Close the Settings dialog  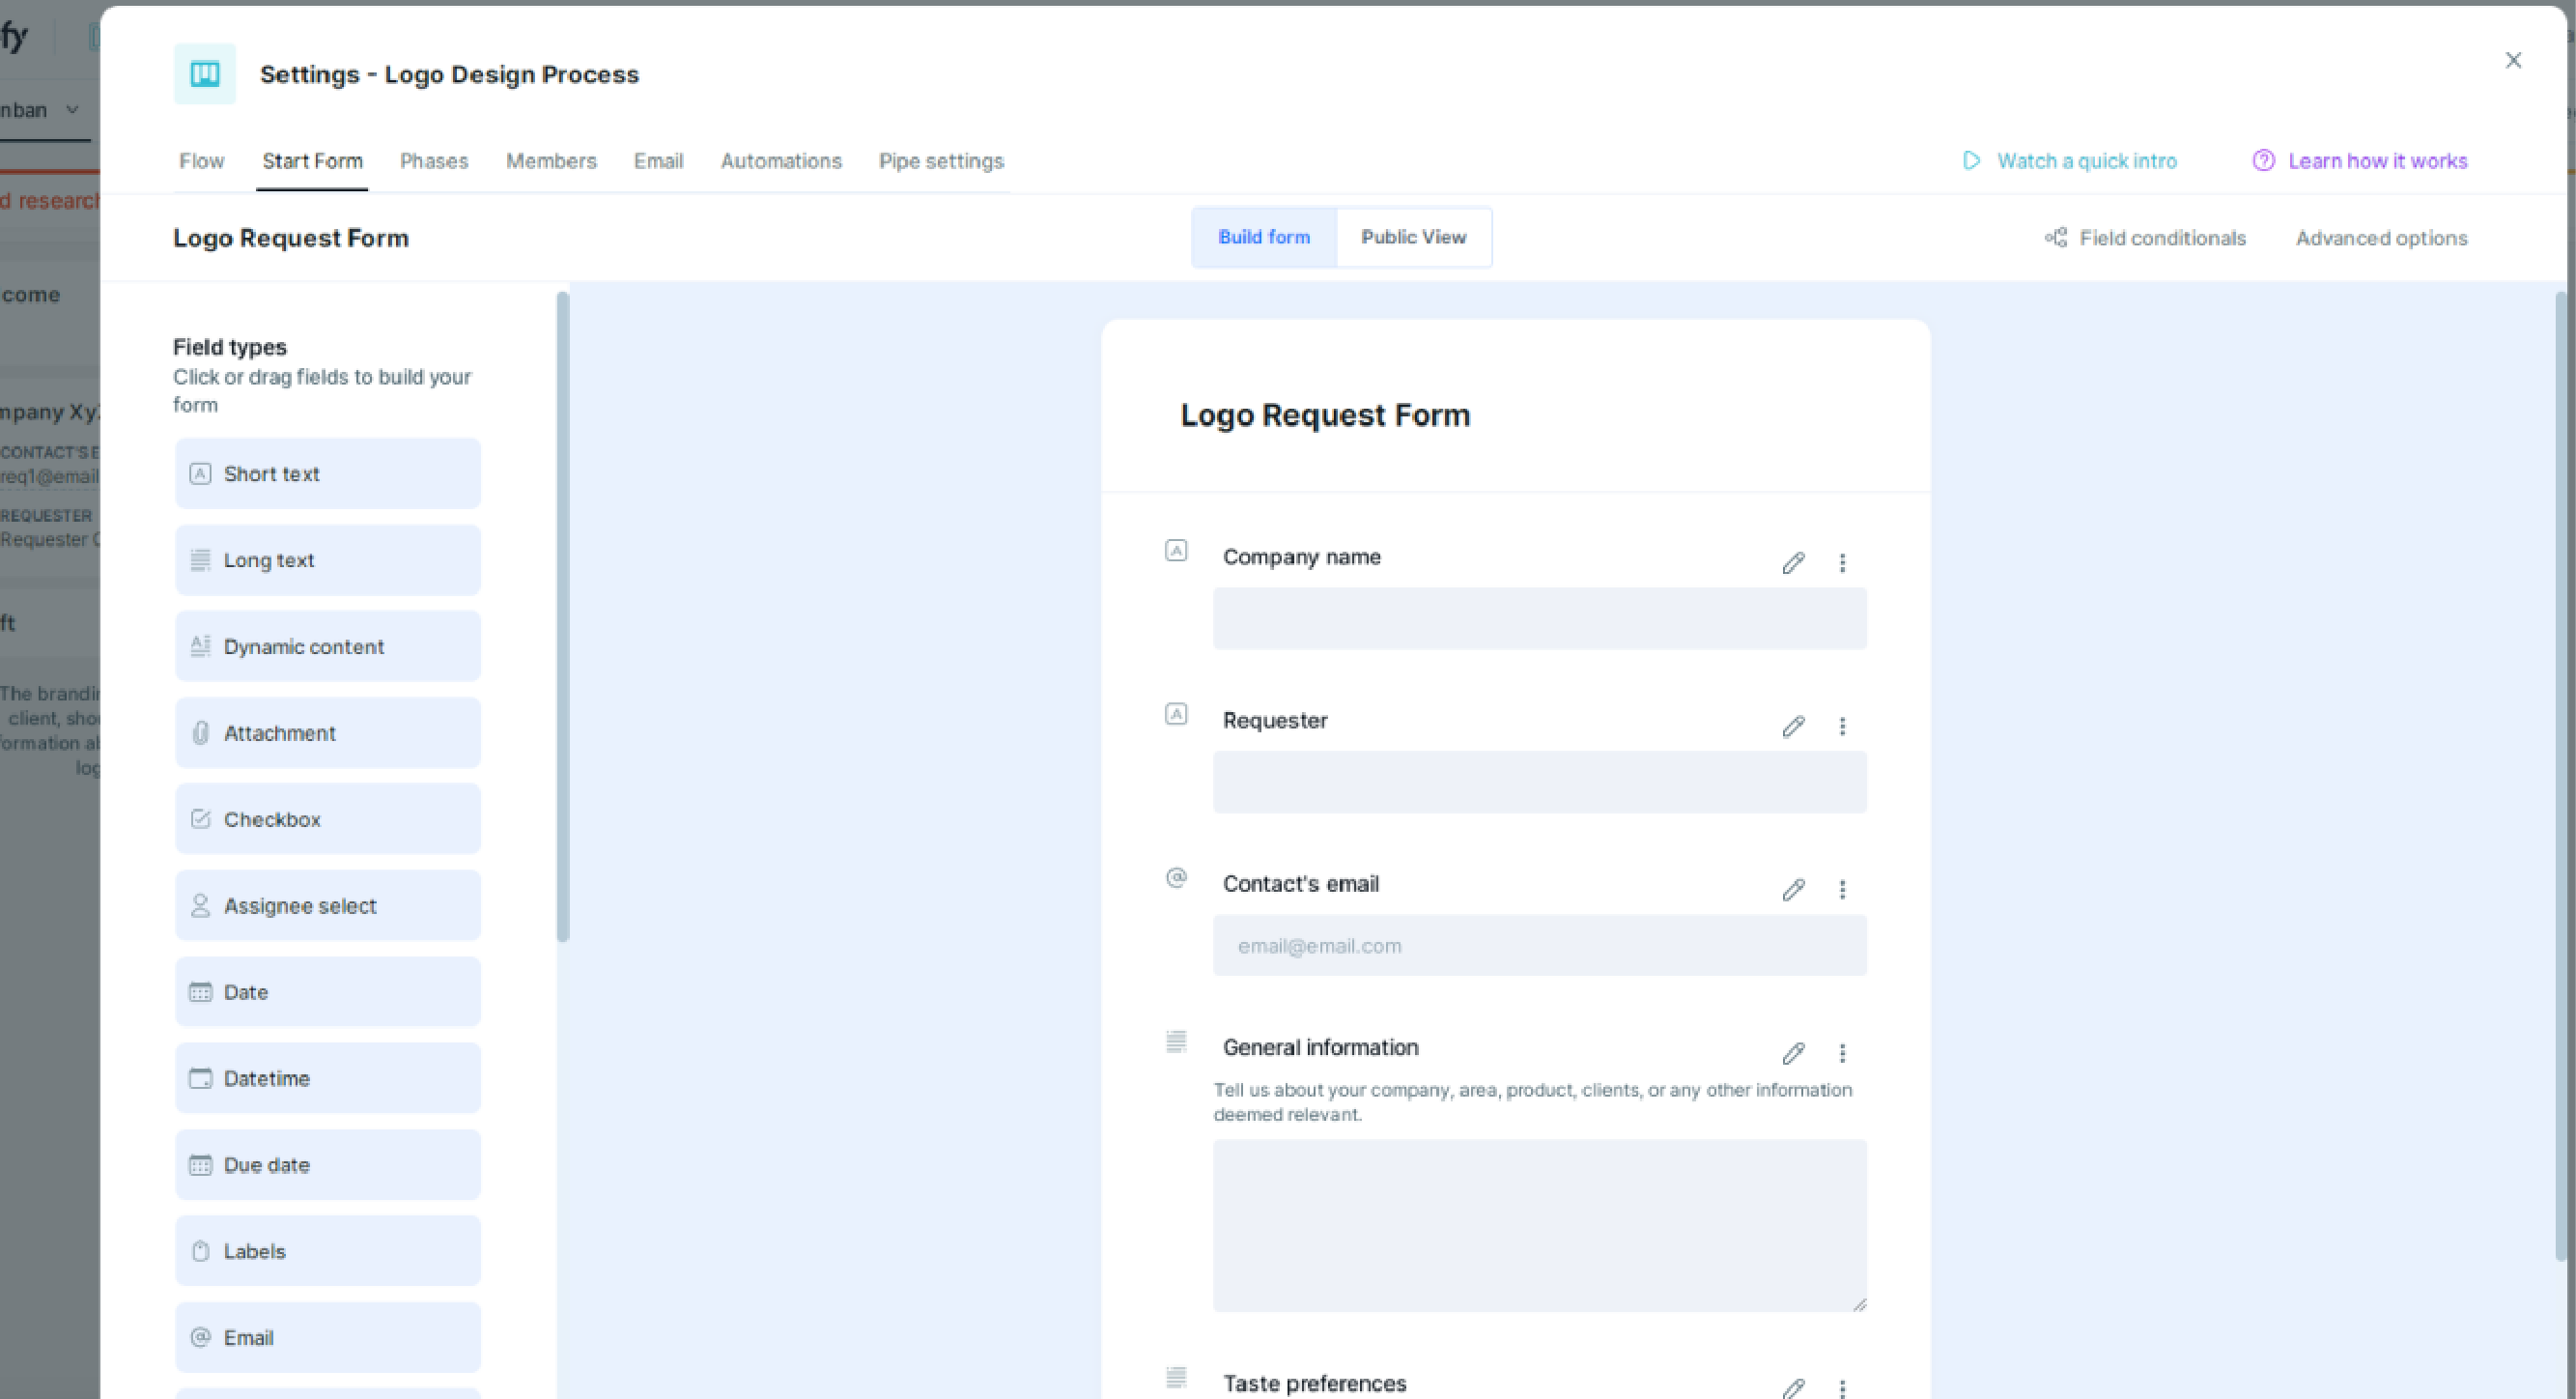point(2513,60)
